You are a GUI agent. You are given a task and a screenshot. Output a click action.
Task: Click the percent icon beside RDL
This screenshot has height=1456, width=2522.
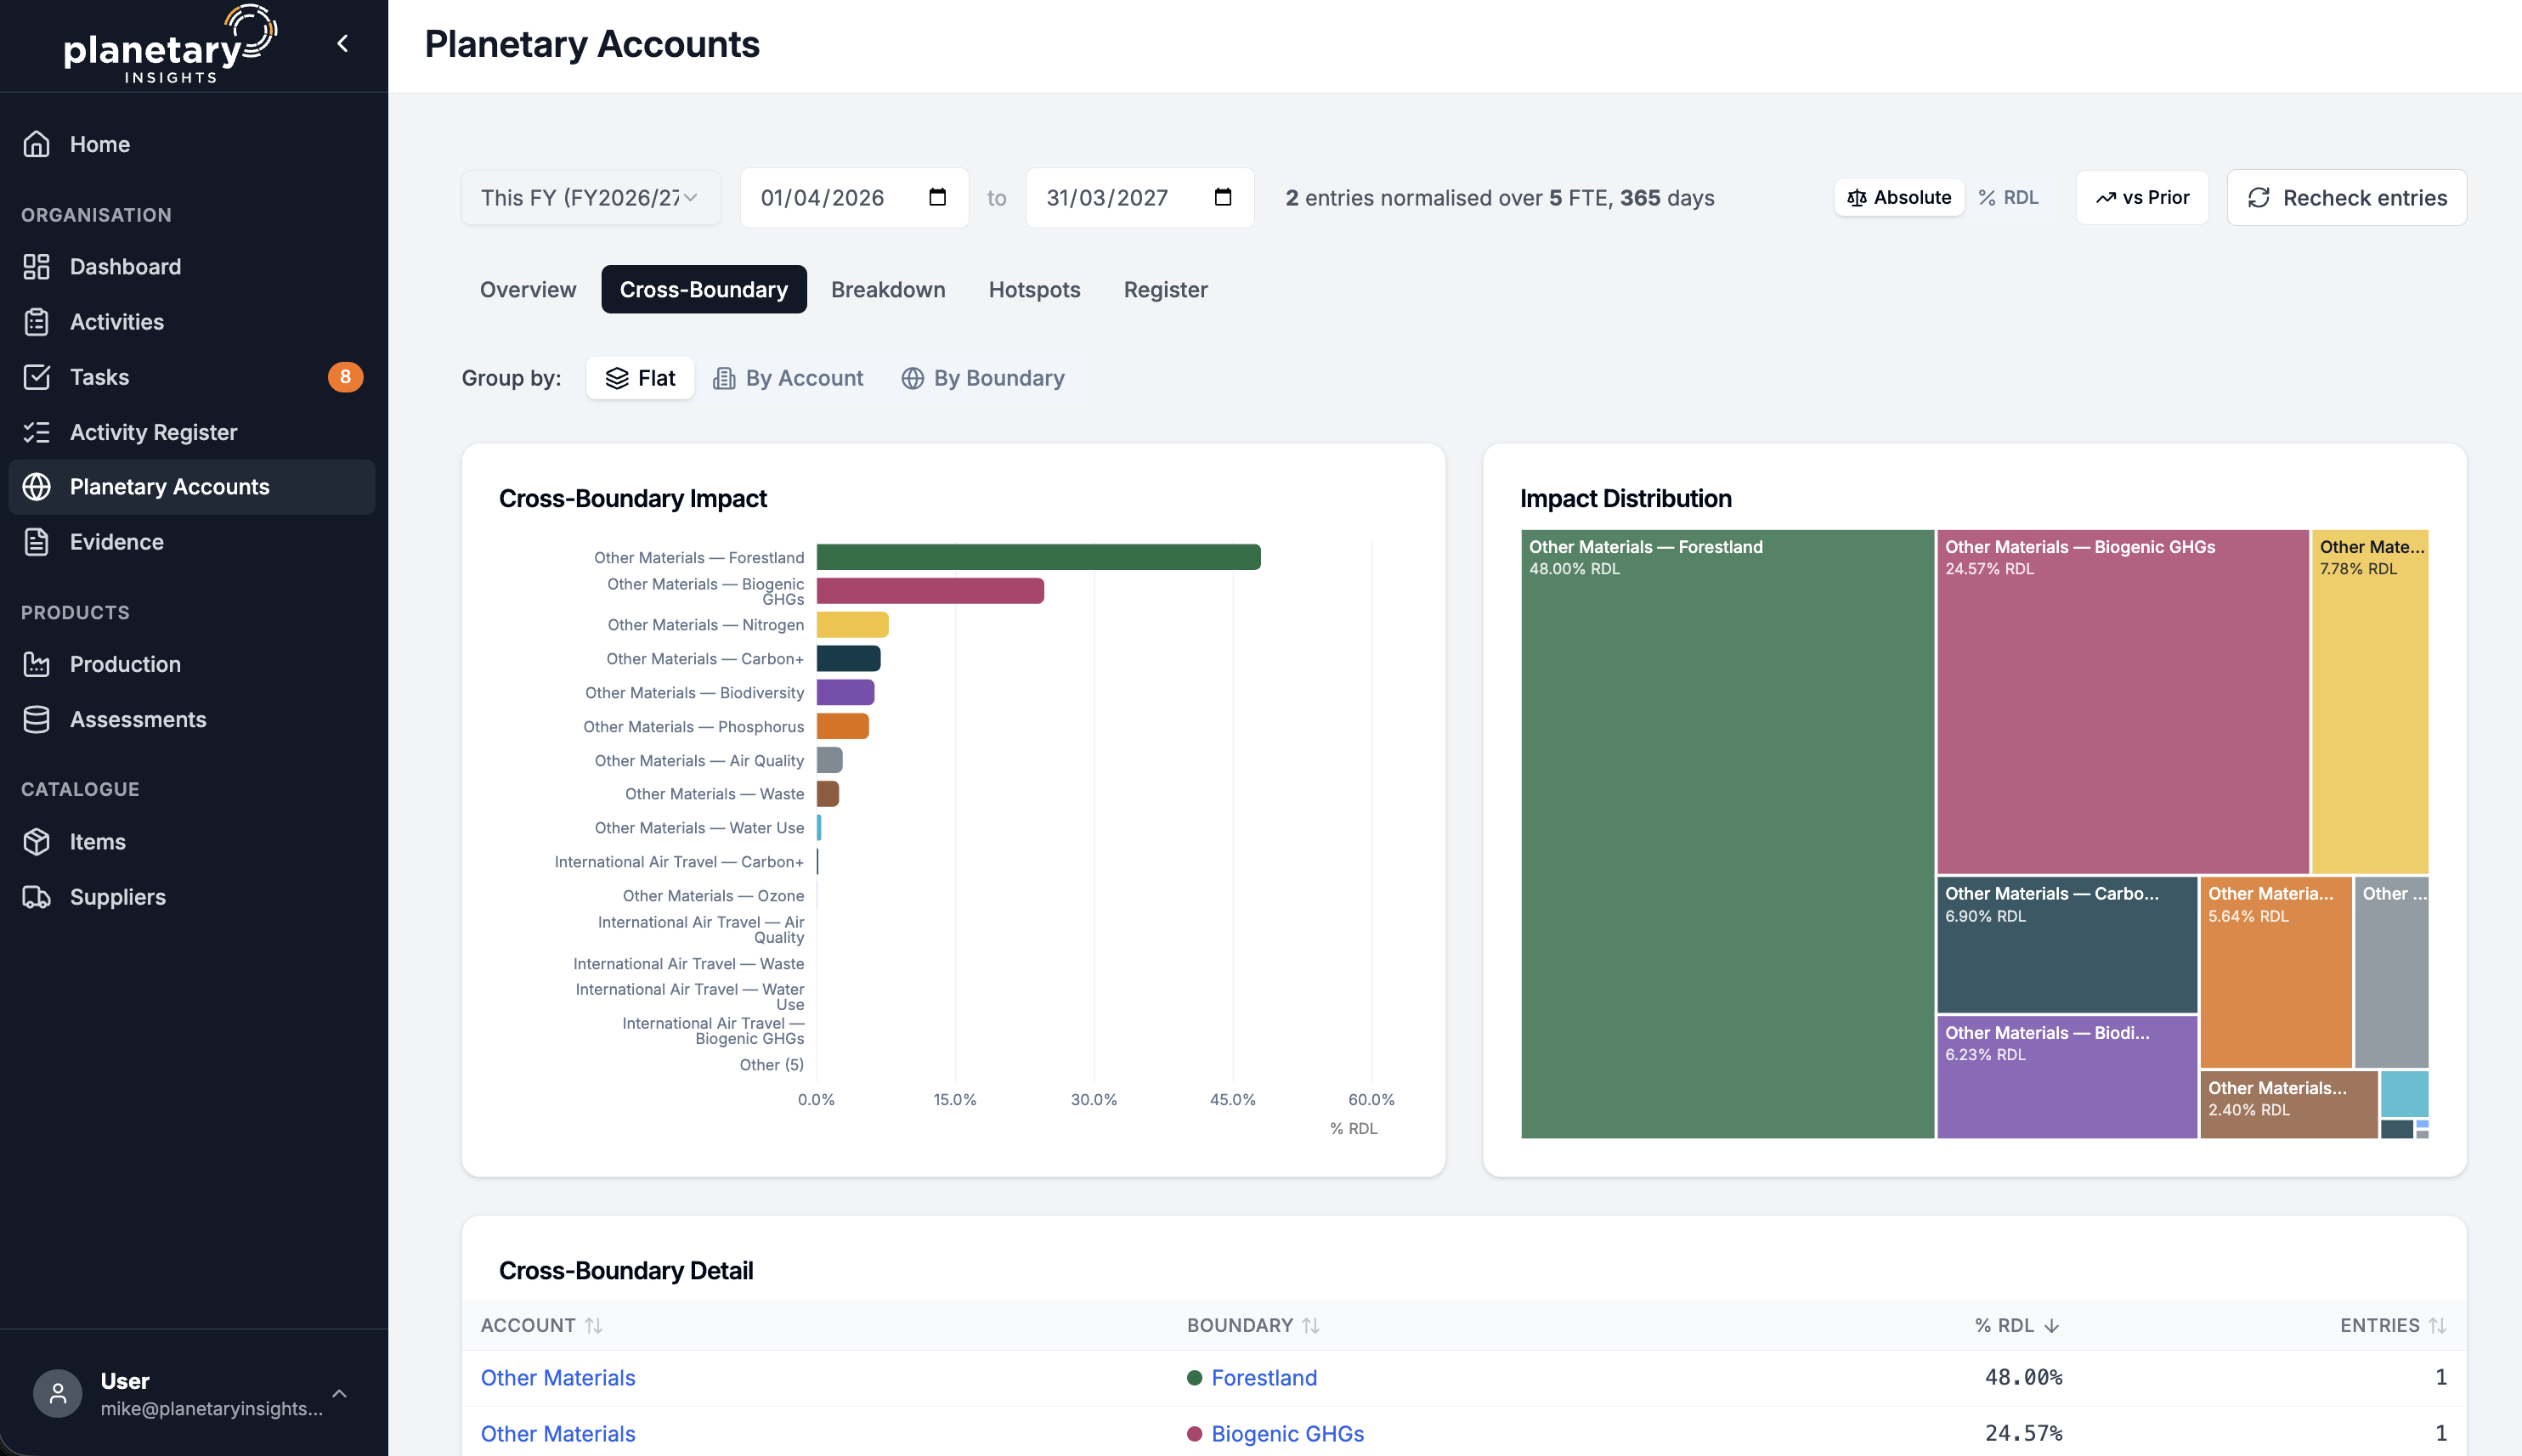(x=1987, y=198)
